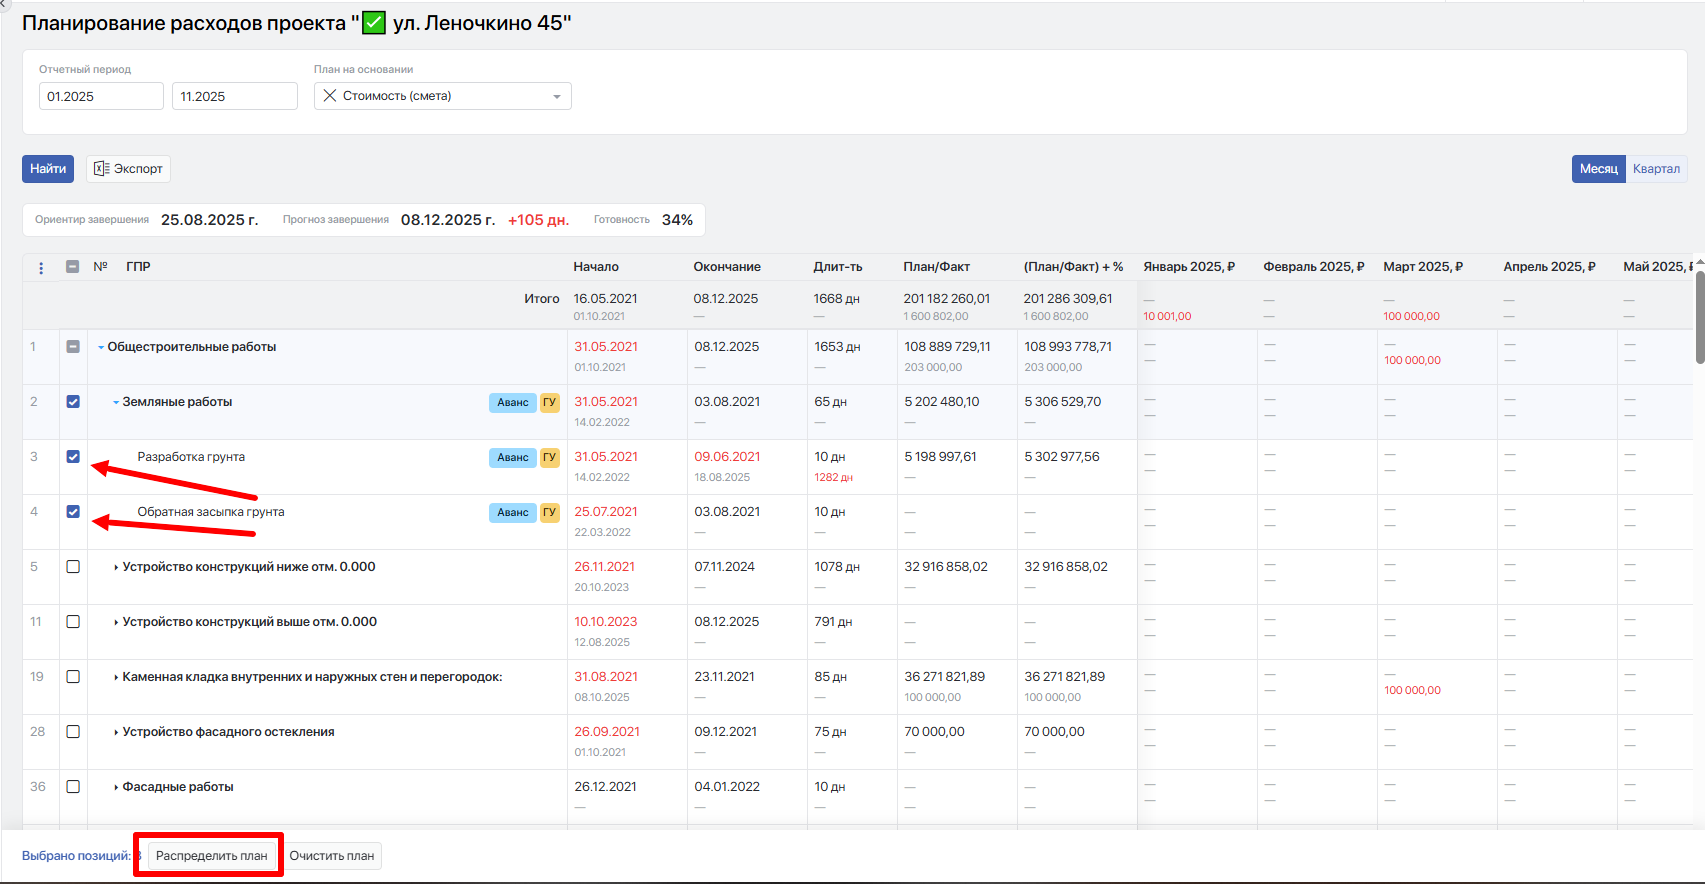Open the three-dot column settings menu

click(41, 268)
